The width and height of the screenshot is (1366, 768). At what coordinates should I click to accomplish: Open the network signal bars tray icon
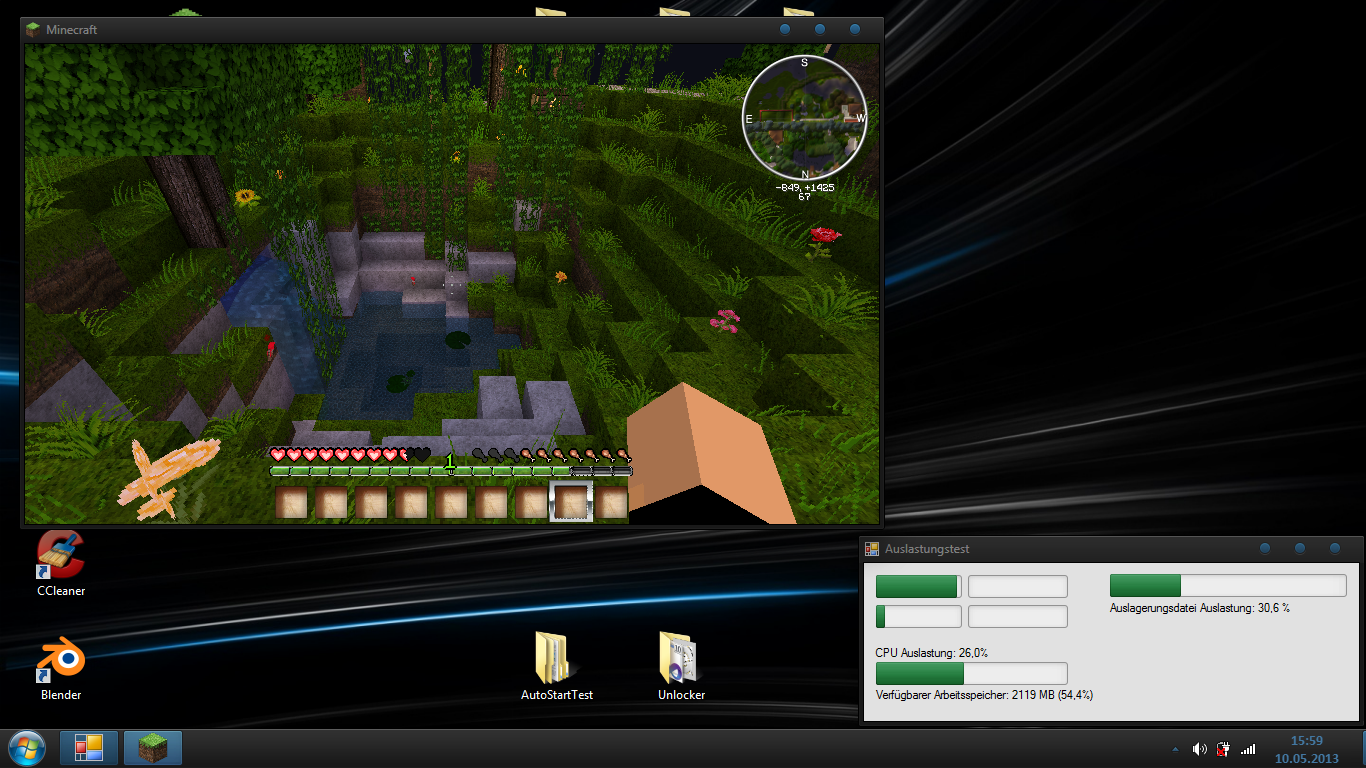[1247, 749]
